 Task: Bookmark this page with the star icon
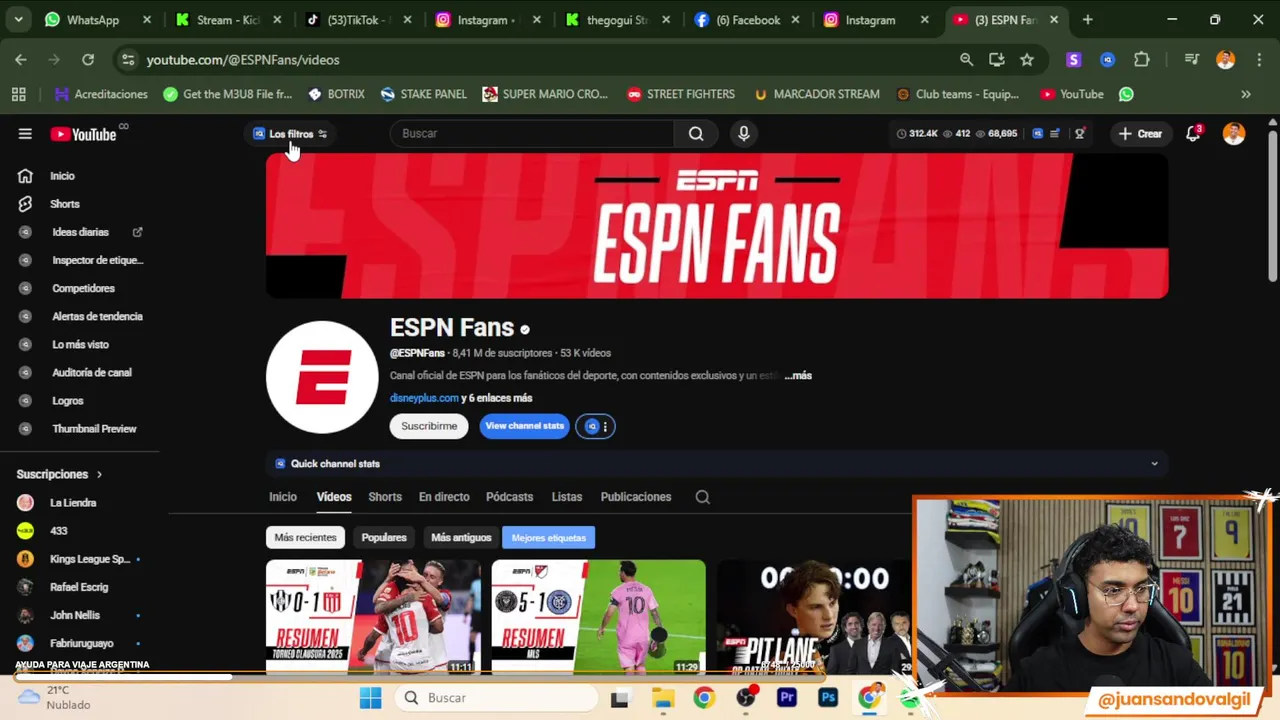1027,60
